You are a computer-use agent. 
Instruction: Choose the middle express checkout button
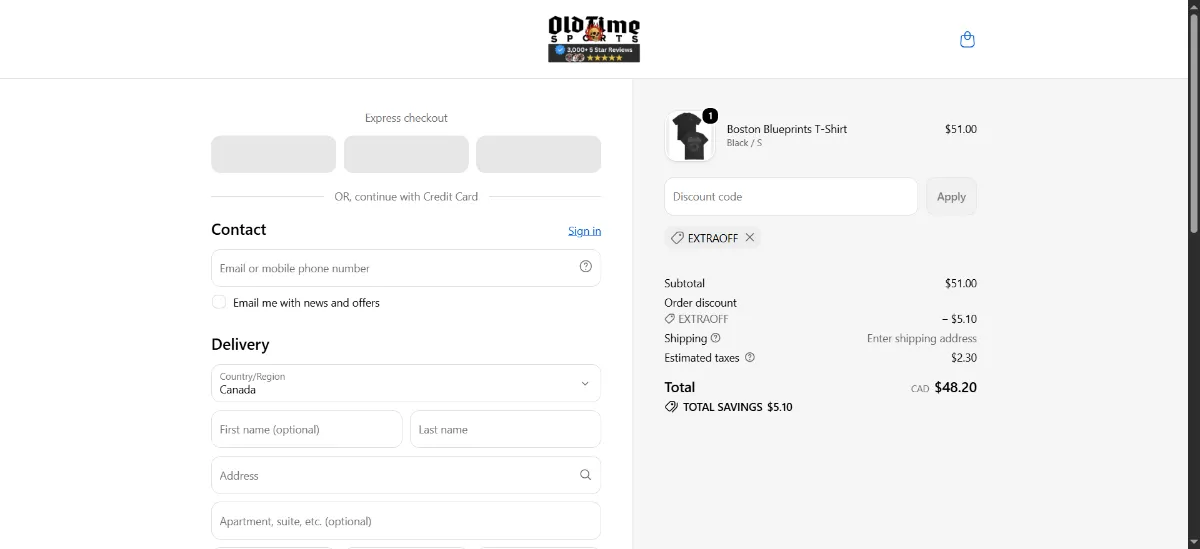pyautogui.click(x=406, y=154)
